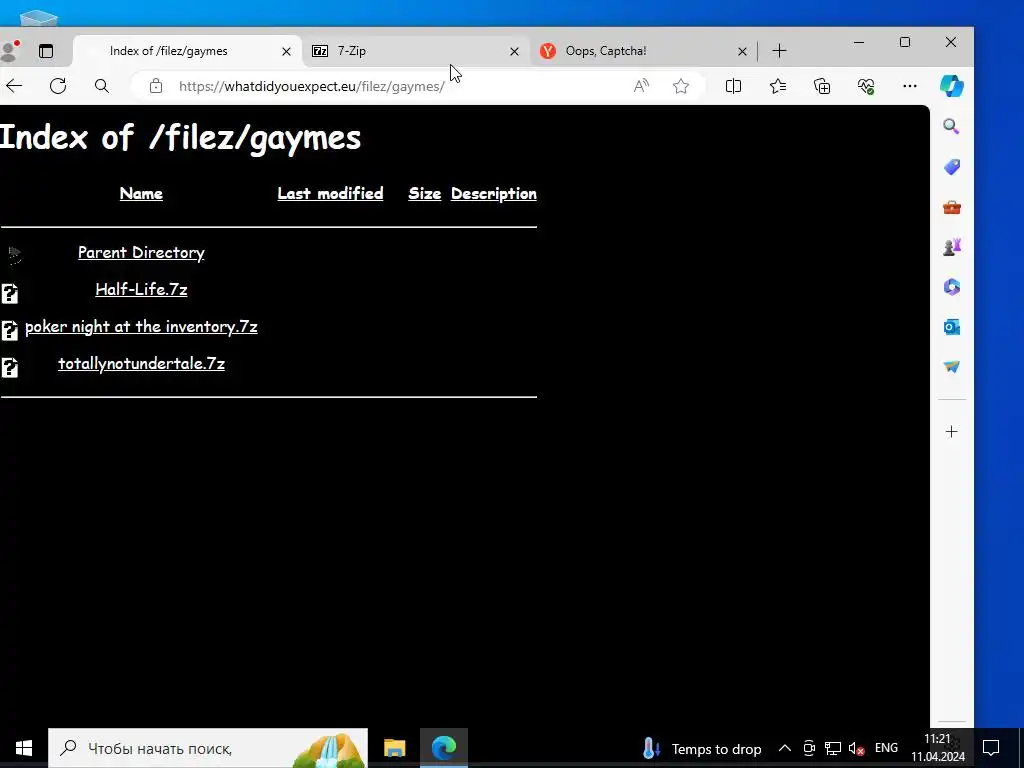The height and width of the screenshot is (768, 1024).
Task: Open the tab actions menu icon
Action: tap(46, 51)
